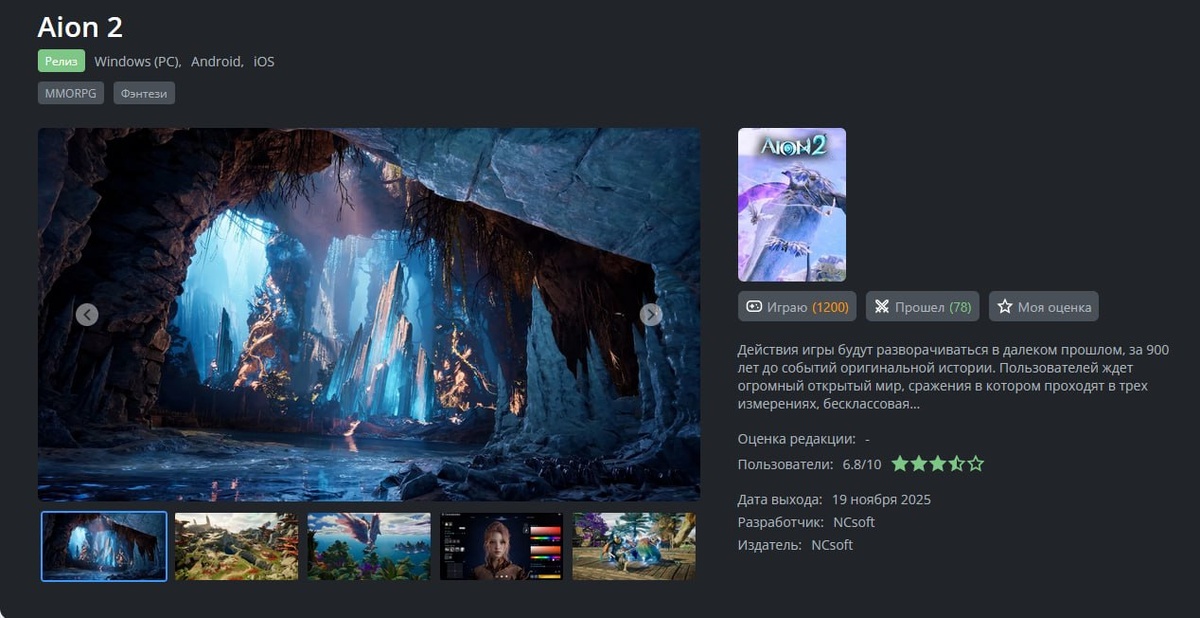
Task: Open the Моя оценка rating button
Action: (1044, 307)
